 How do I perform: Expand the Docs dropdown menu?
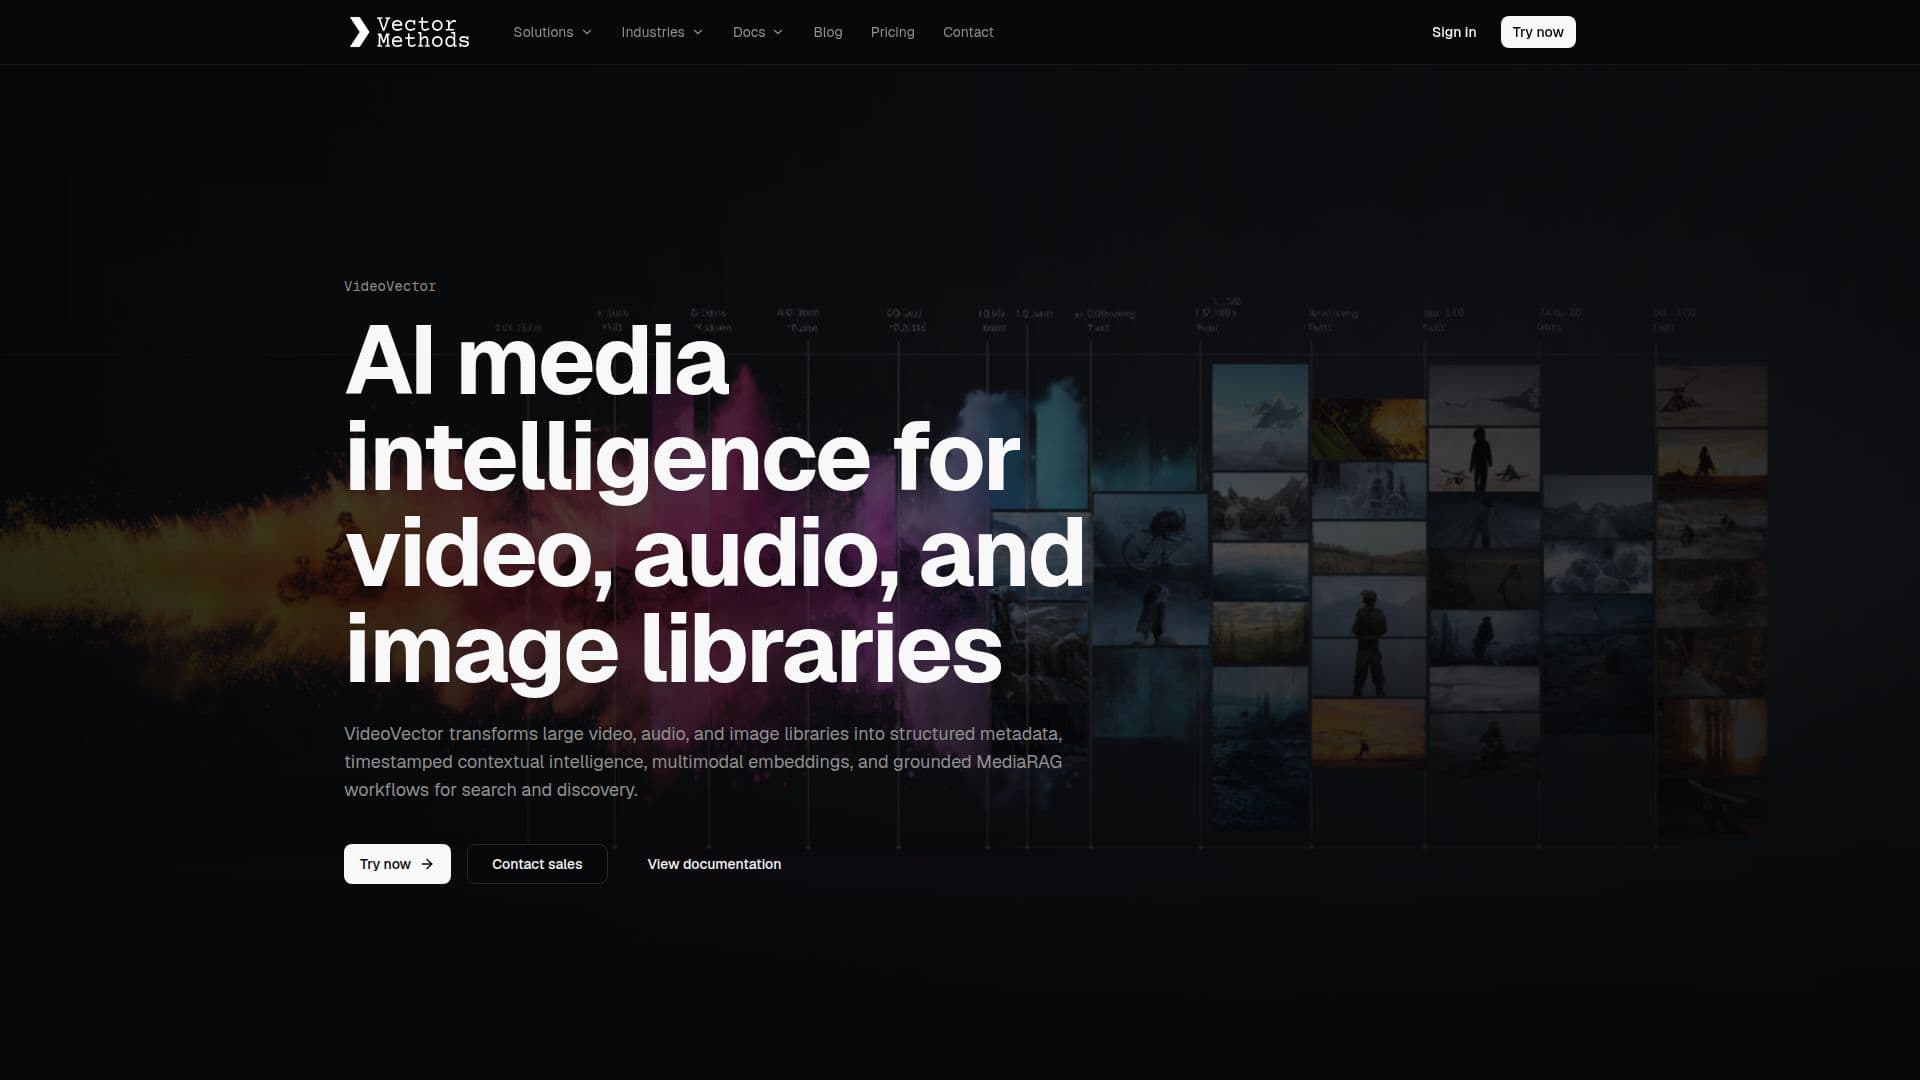[x=757, y=32]
